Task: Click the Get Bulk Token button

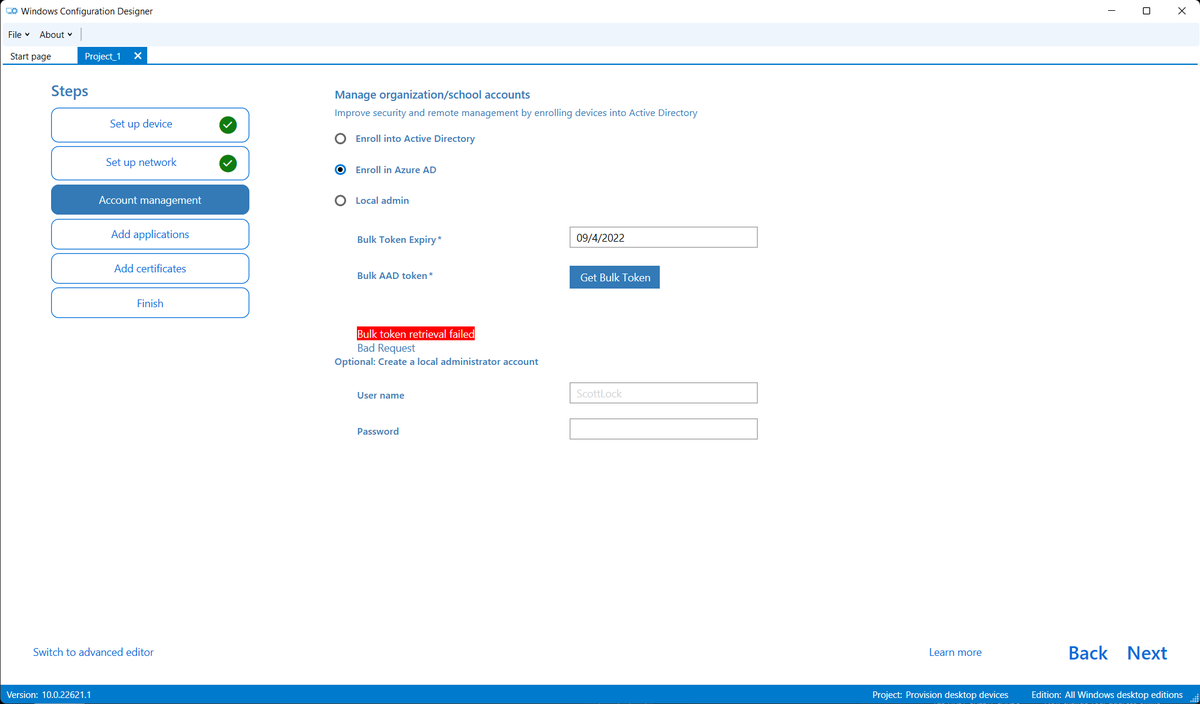Action: (x=615, y=277)
